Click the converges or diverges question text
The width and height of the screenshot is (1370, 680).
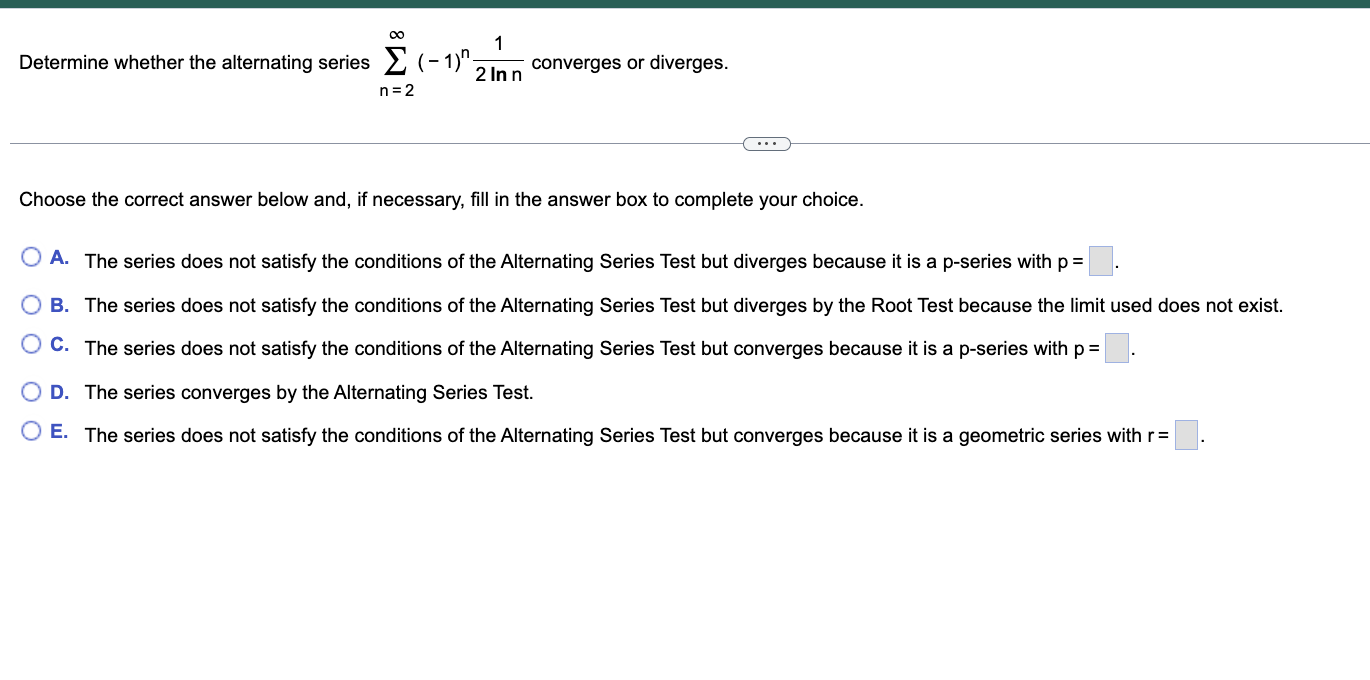(630, 62)
